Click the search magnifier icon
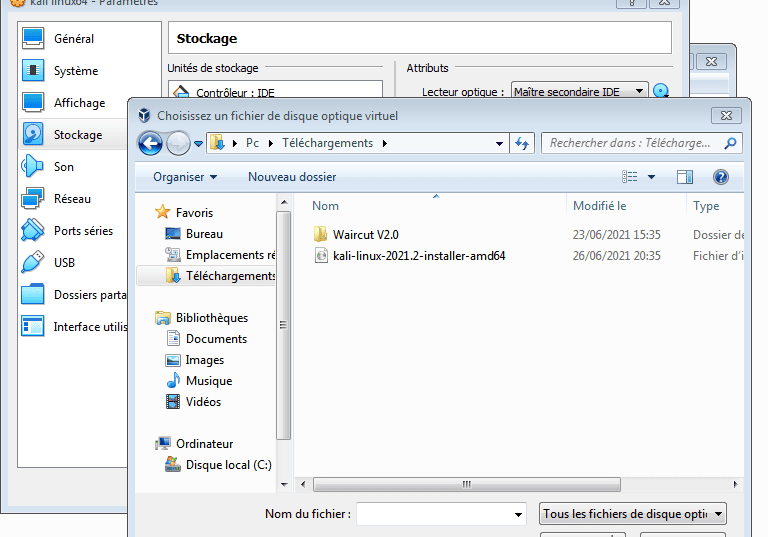The height and width of the screenshot is (537, 768). point(730,143)
